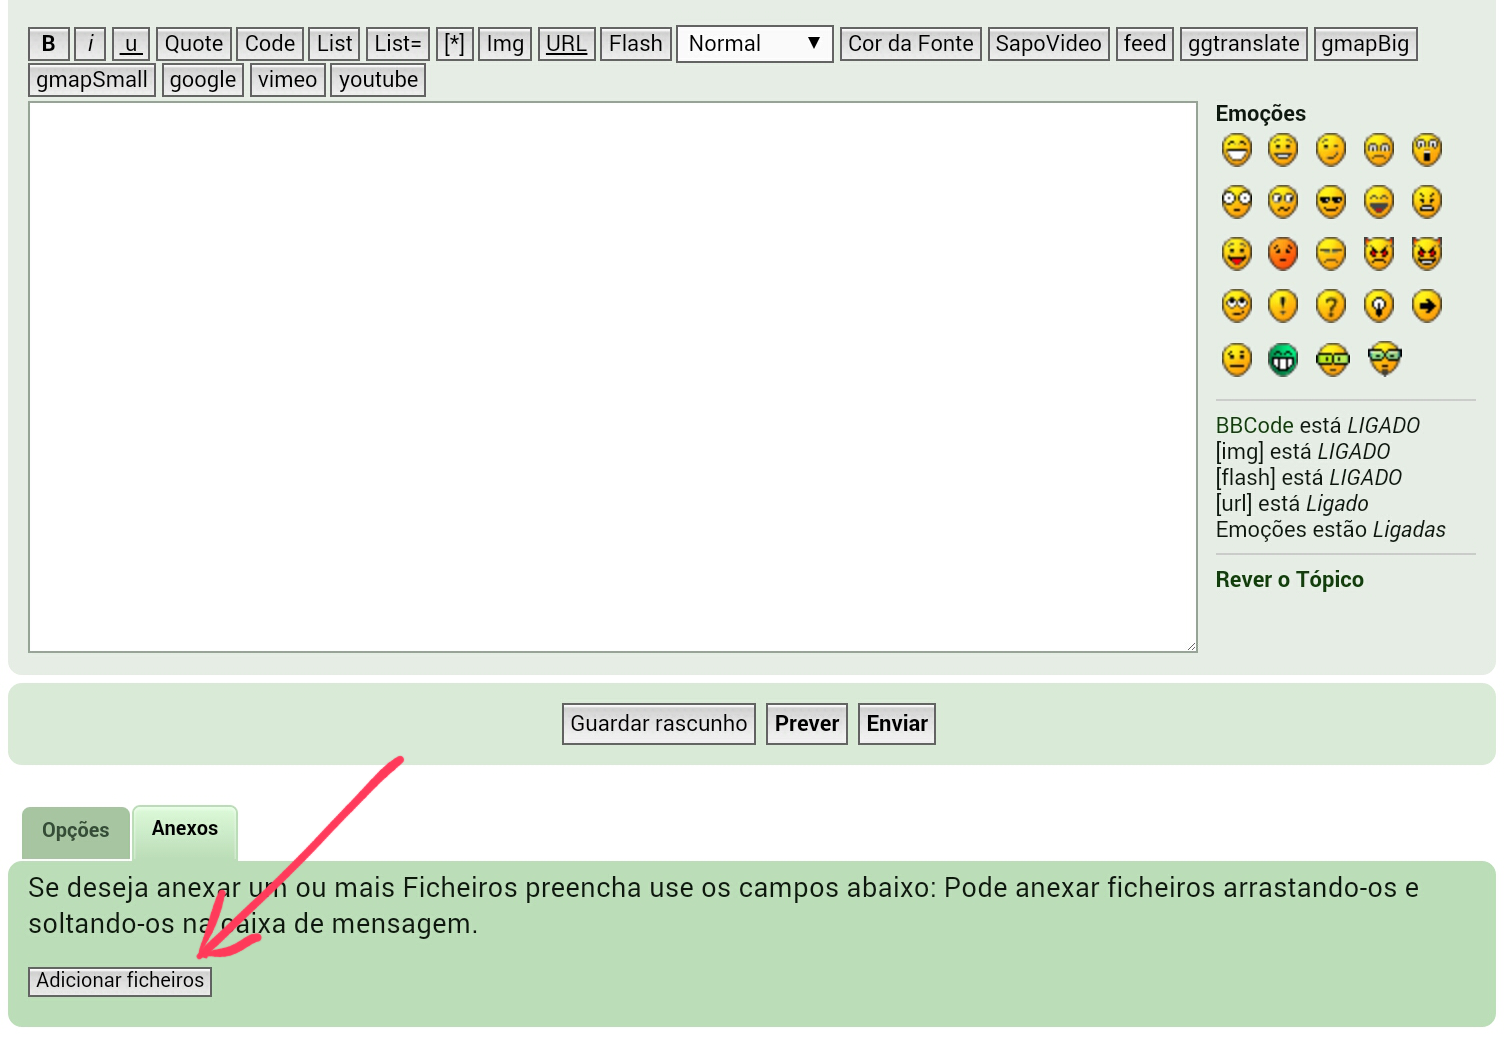Insert a URL BBCode tag
The image size is (1504, 1053).
pos(566,44)
